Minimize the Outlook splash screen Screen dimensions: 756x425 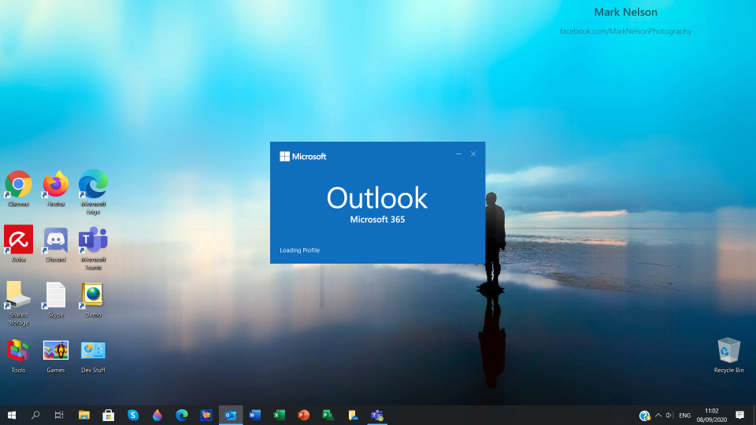(459, 154)
